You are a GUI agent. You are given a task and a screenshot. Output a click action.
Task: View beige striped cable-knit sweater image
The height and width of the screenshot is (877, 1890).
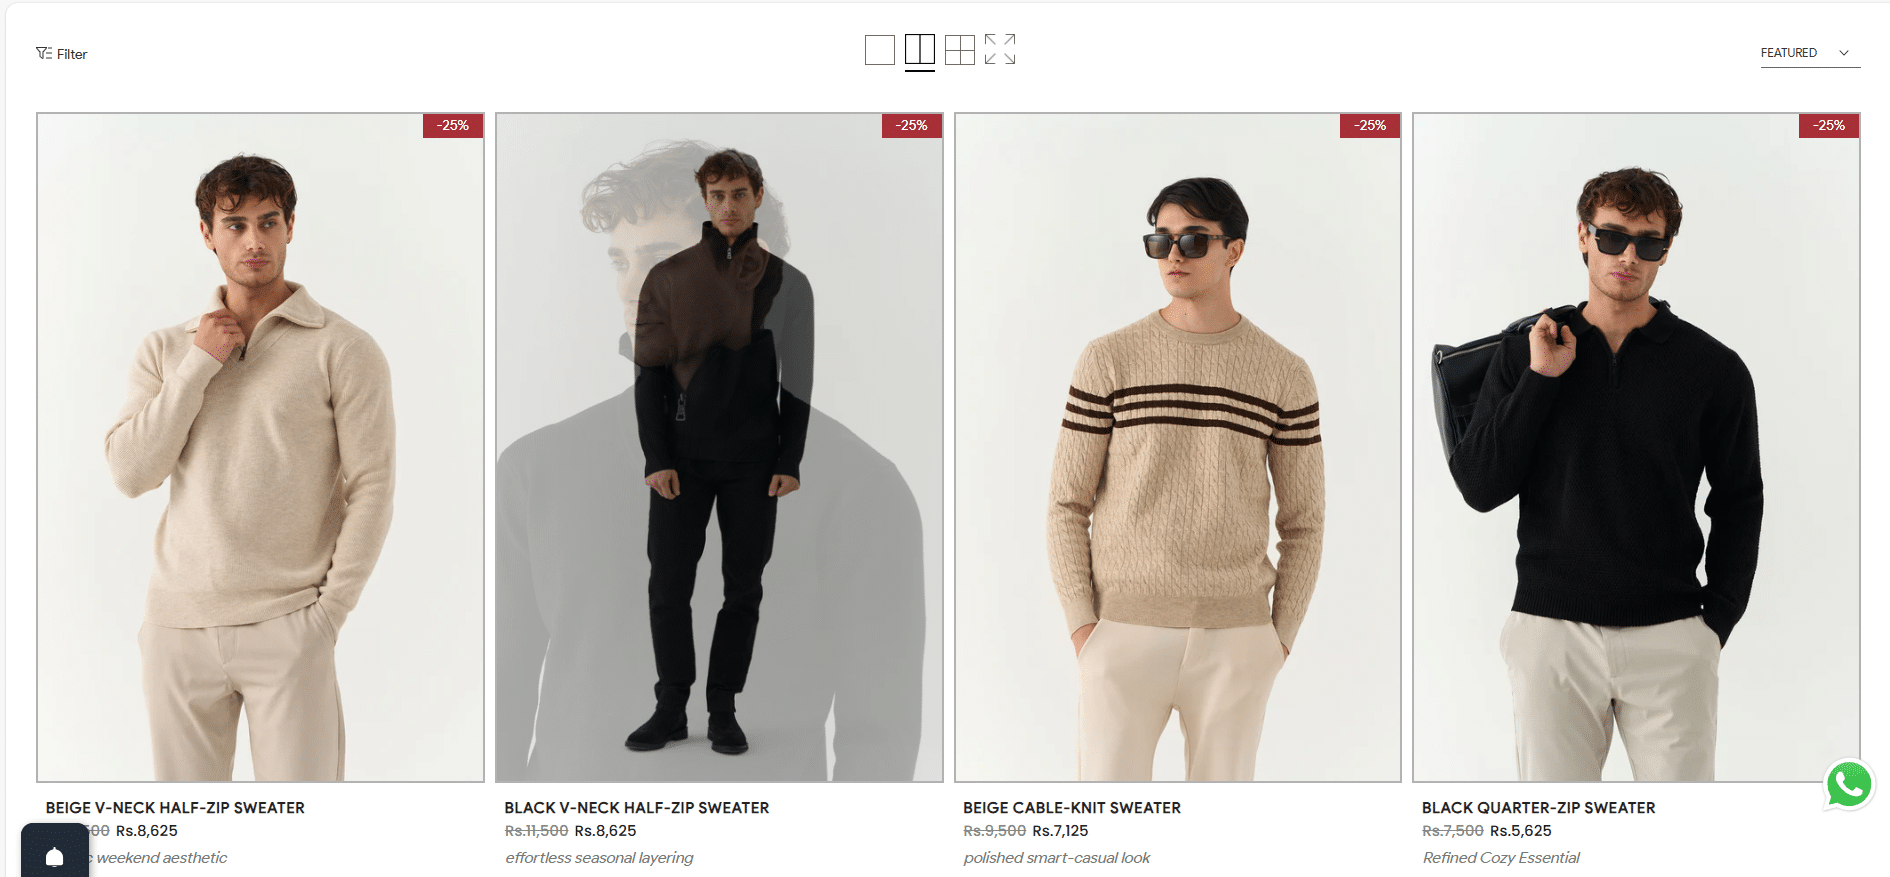click(1178, 447)
